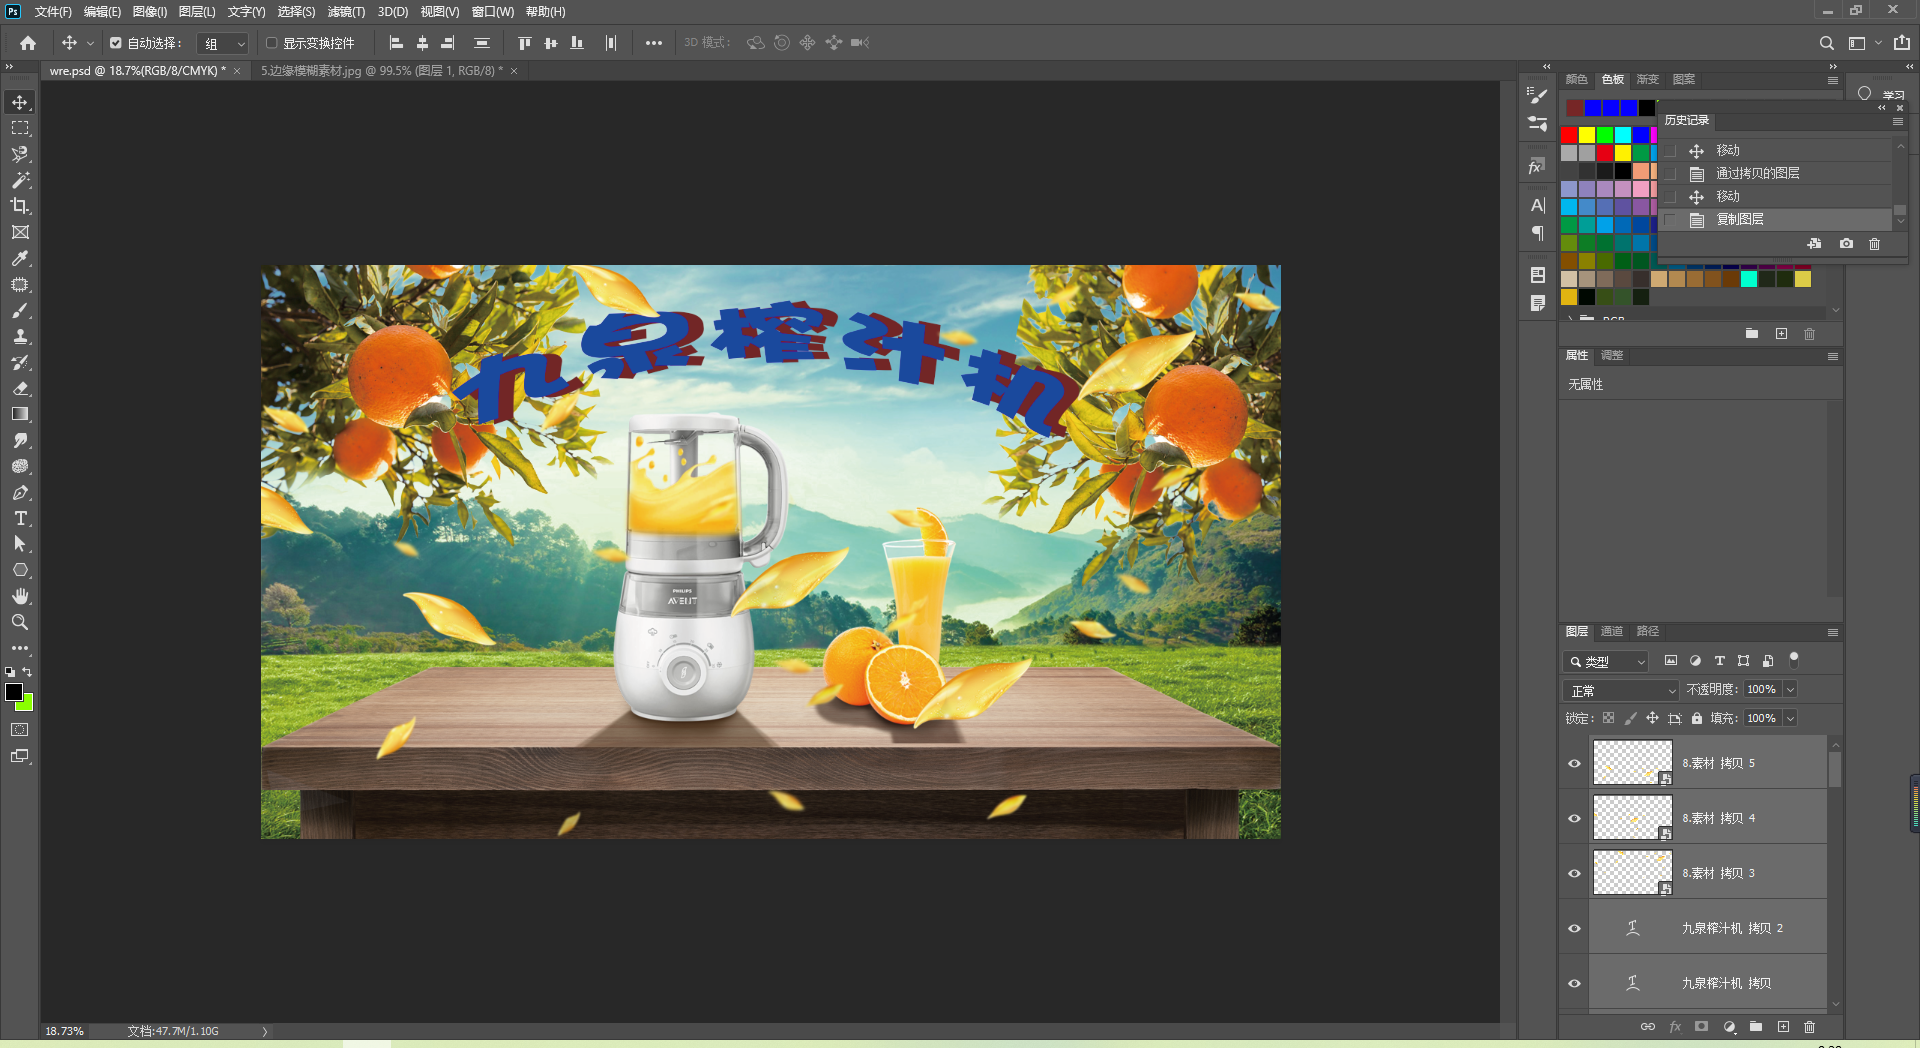1920x1048 pixels.
Task: Add a layer mask from the Layers panel footer
Action: [x=1701, y=1027]
